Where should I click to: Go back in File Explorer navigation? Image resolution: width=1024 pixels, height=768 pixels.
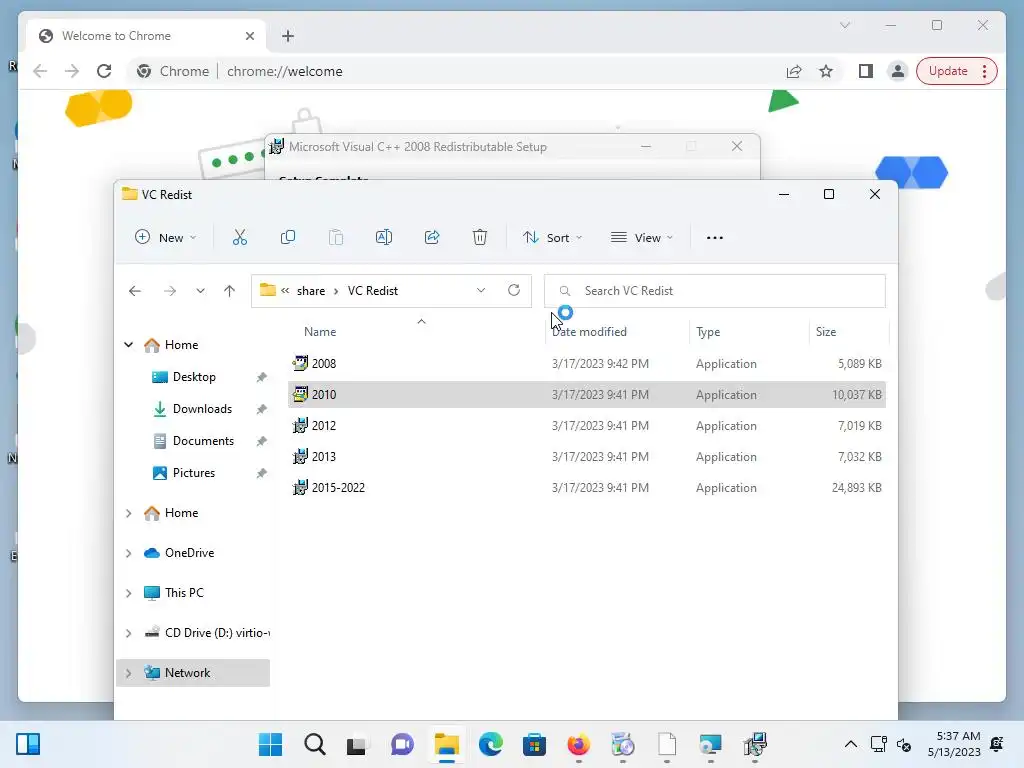tap(135, 291)
